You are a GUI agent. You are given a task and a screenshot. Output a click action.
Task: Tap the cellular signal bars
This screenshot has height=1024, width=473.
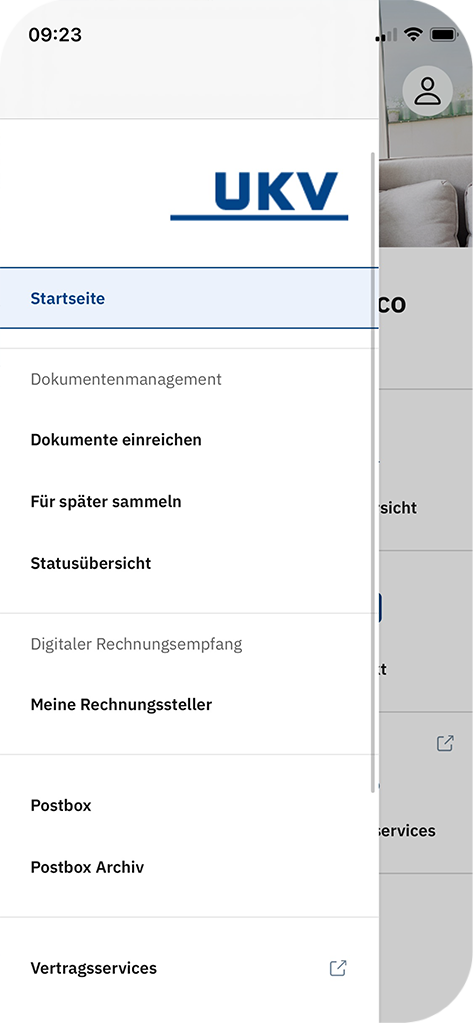pos(386,35)
